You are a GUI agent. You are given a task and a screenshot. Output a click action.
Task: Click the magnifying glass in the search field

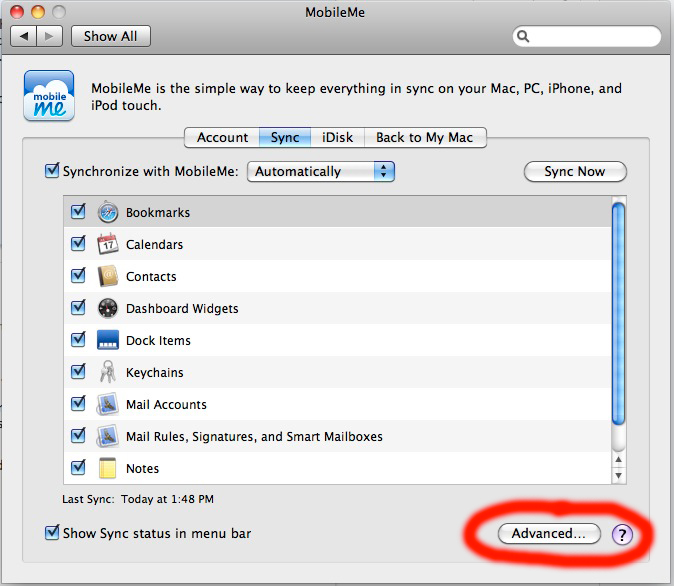tap(523, 36)
